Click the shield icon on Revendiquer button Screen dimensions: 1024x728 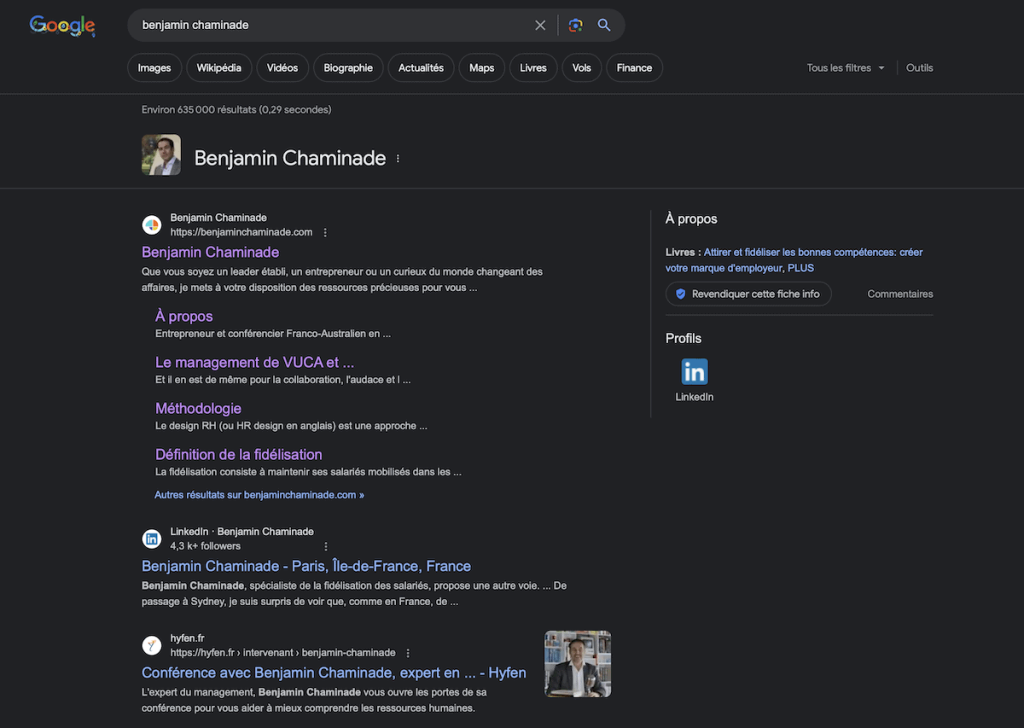(x=680, y=294)
